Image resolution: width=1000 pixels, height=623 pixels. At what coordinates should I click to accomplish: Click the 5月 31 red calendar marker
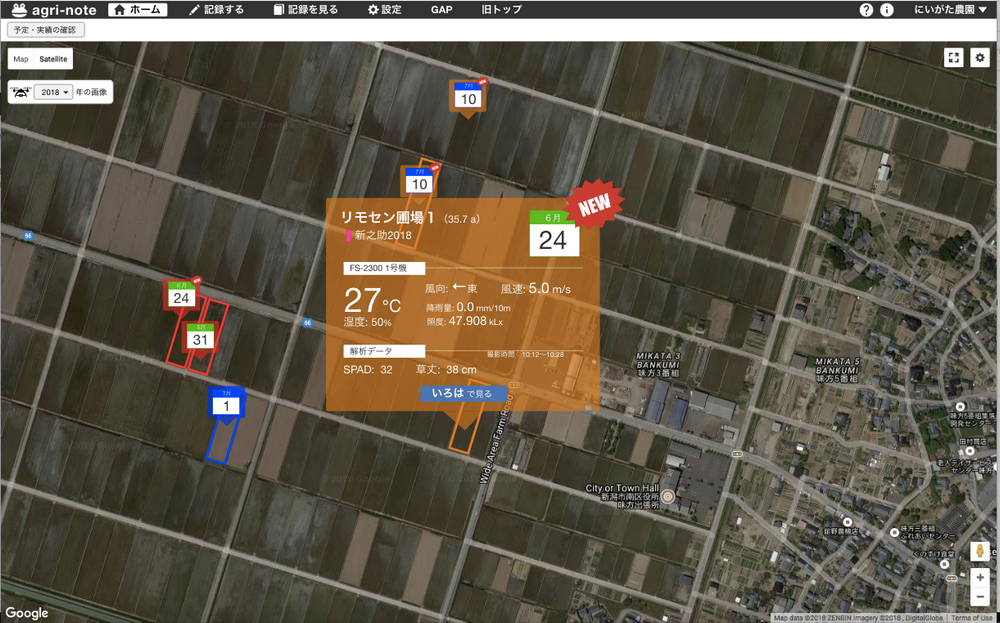pos(200,337)
